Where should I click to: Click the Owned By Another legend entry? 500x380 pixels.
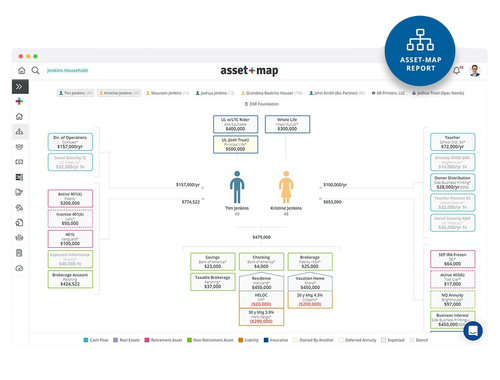tap(313, 340)
